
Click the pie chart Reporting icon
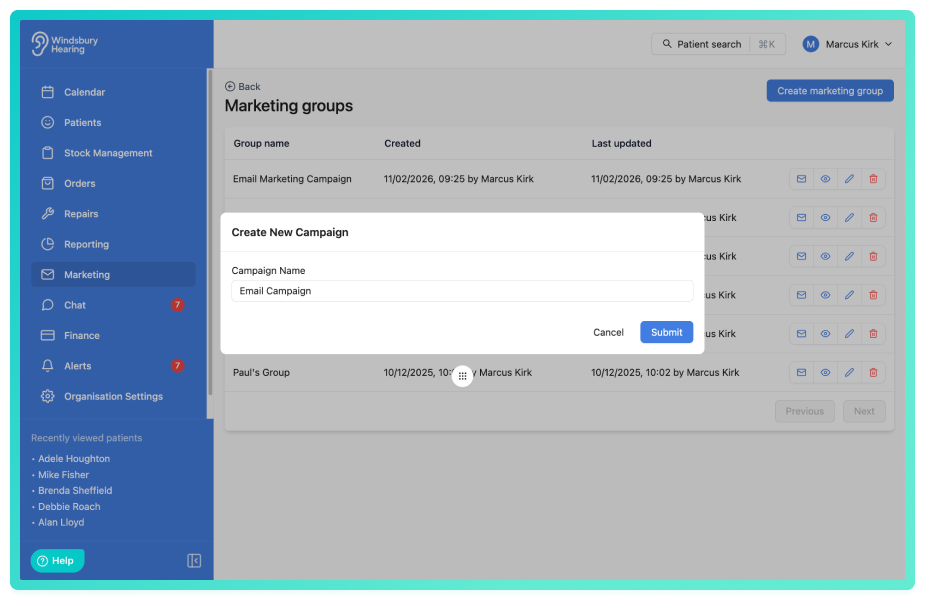48,244
